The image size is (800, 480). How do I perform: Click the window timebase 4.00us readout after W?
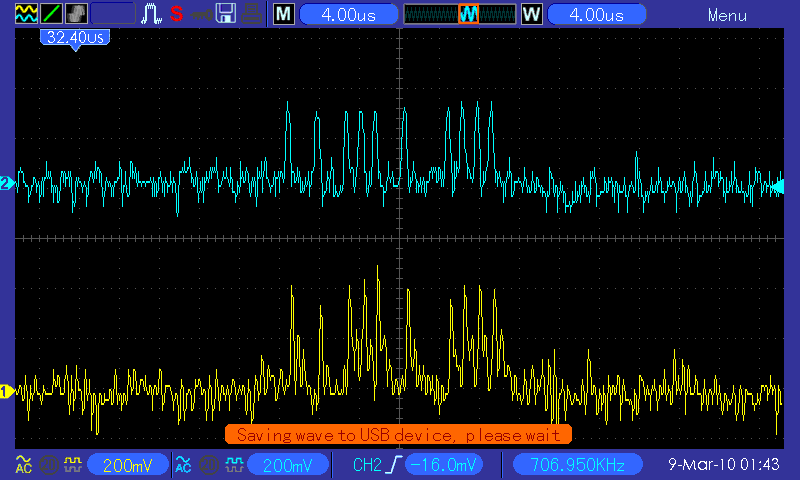pyautogui.click(x=596, y=14)
